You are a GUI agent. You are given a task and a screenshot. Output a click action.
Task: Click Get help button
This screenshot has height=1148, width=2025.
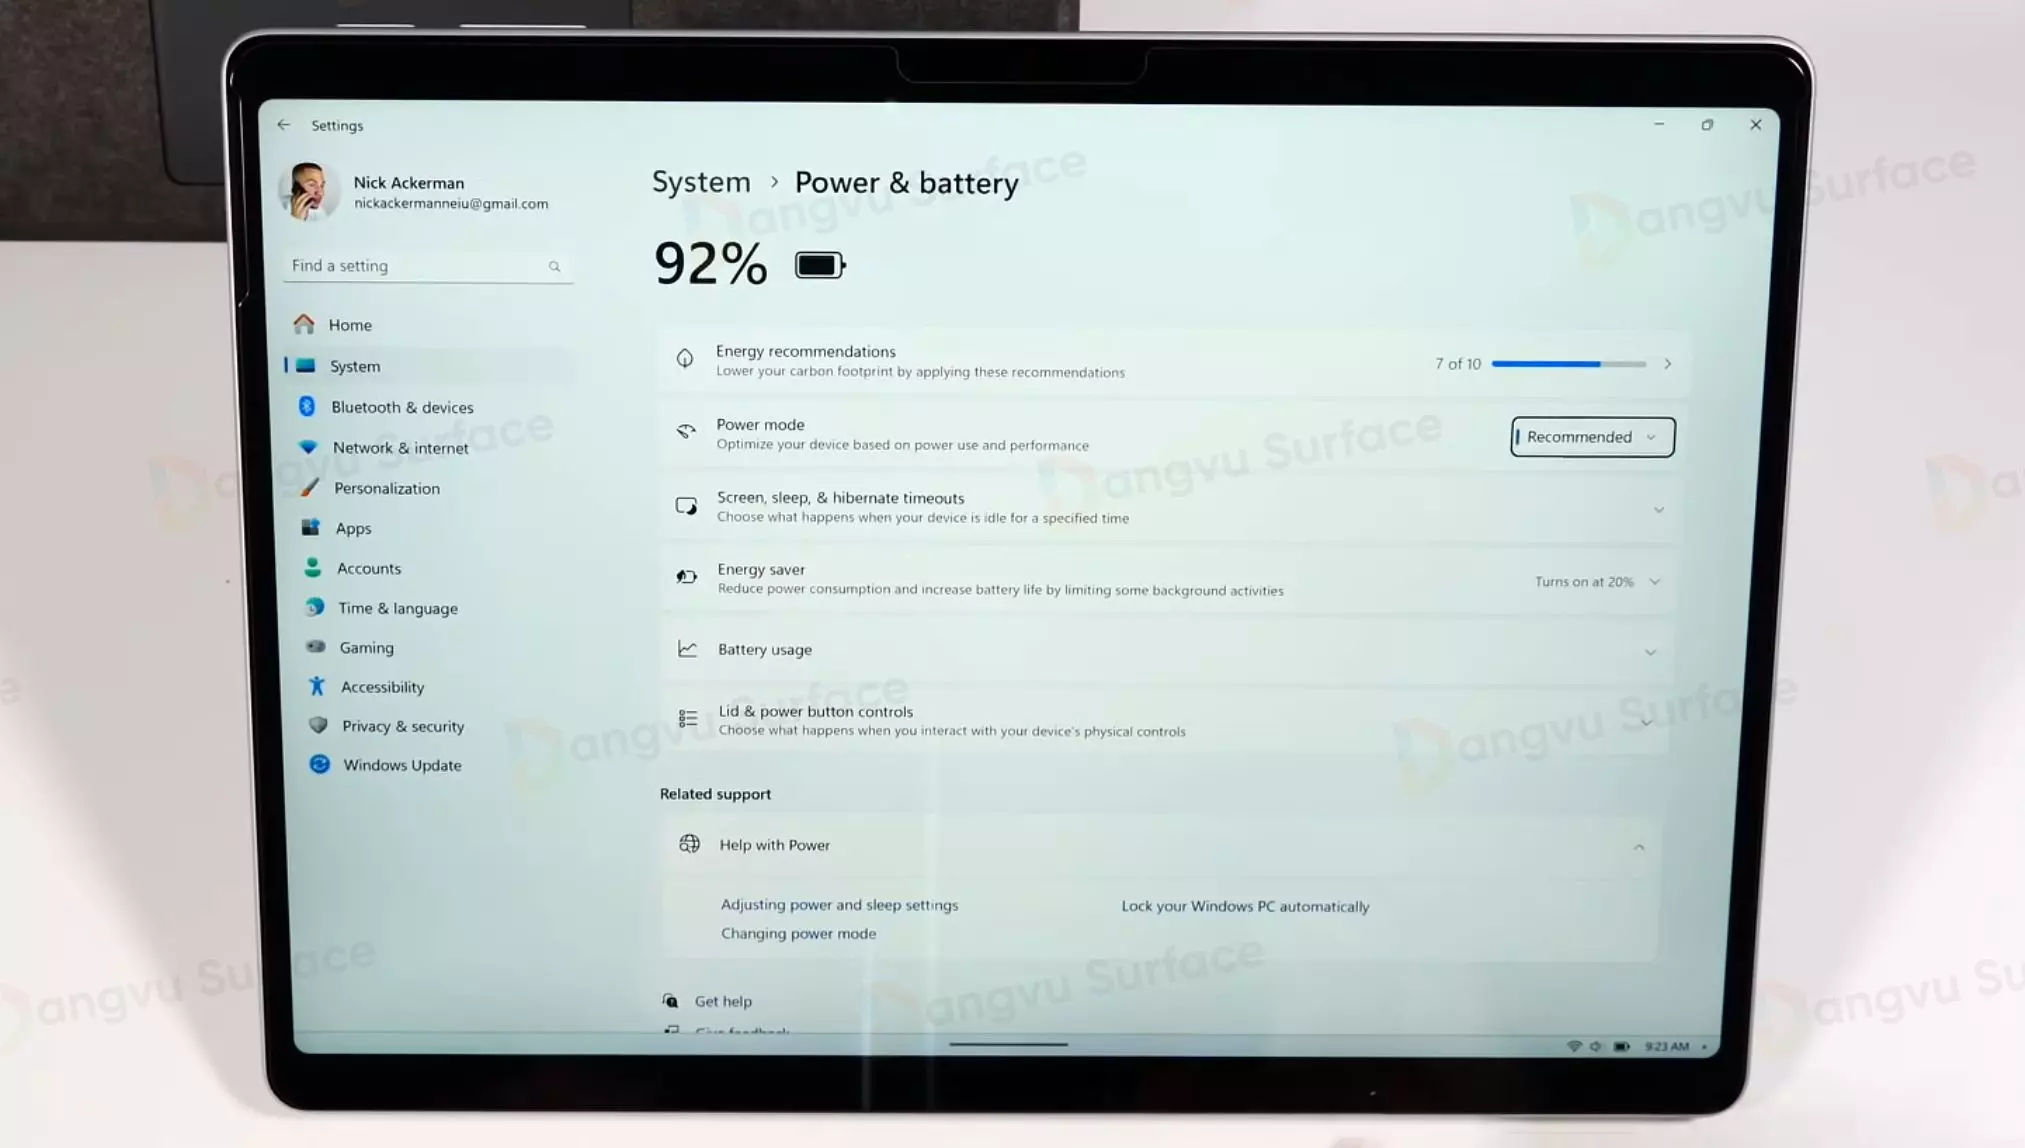(x=722, y=999)
